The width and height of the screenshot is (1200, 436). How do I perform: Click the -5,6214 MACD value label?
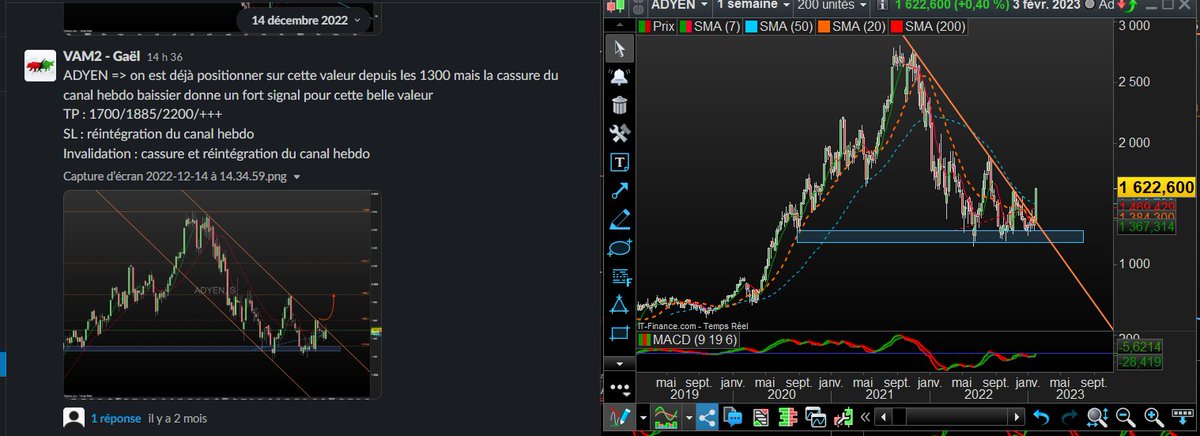tap(1141, 345)
